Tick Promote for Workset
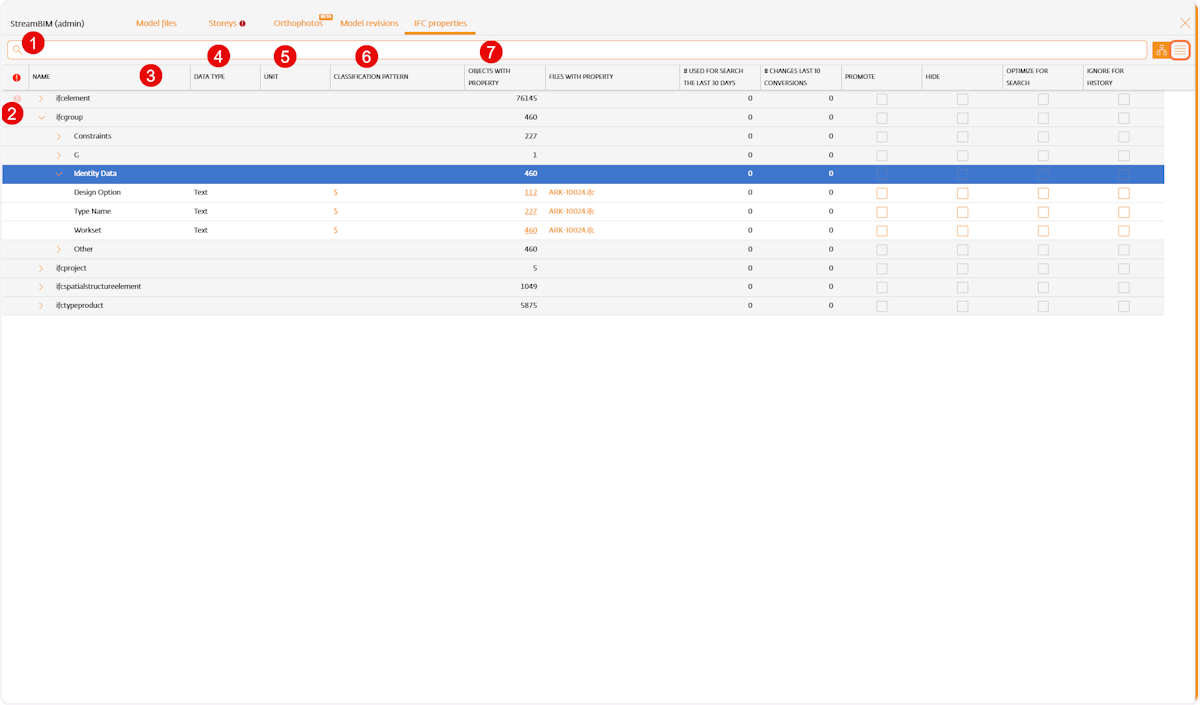Viewport: 1200px width, 705px height. coord(882,231)
